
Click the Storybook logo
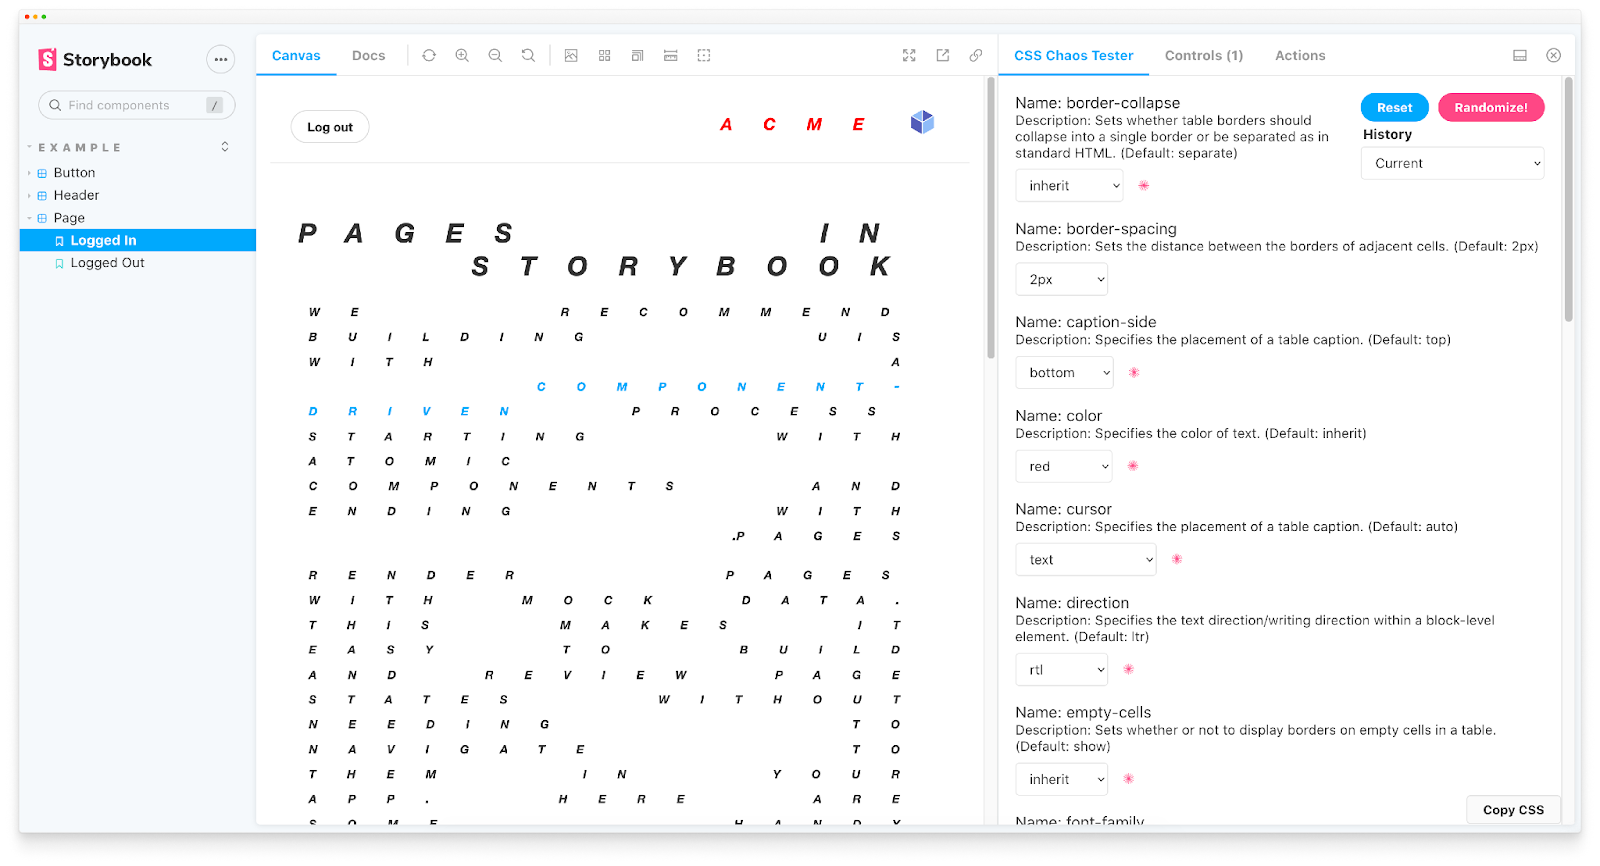click(x=95, y=59)
